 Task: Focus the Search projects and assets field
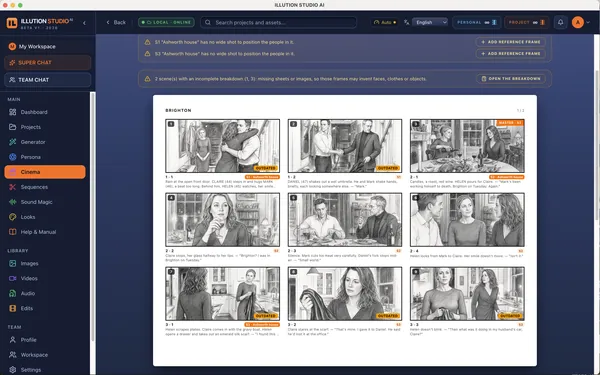279,23
